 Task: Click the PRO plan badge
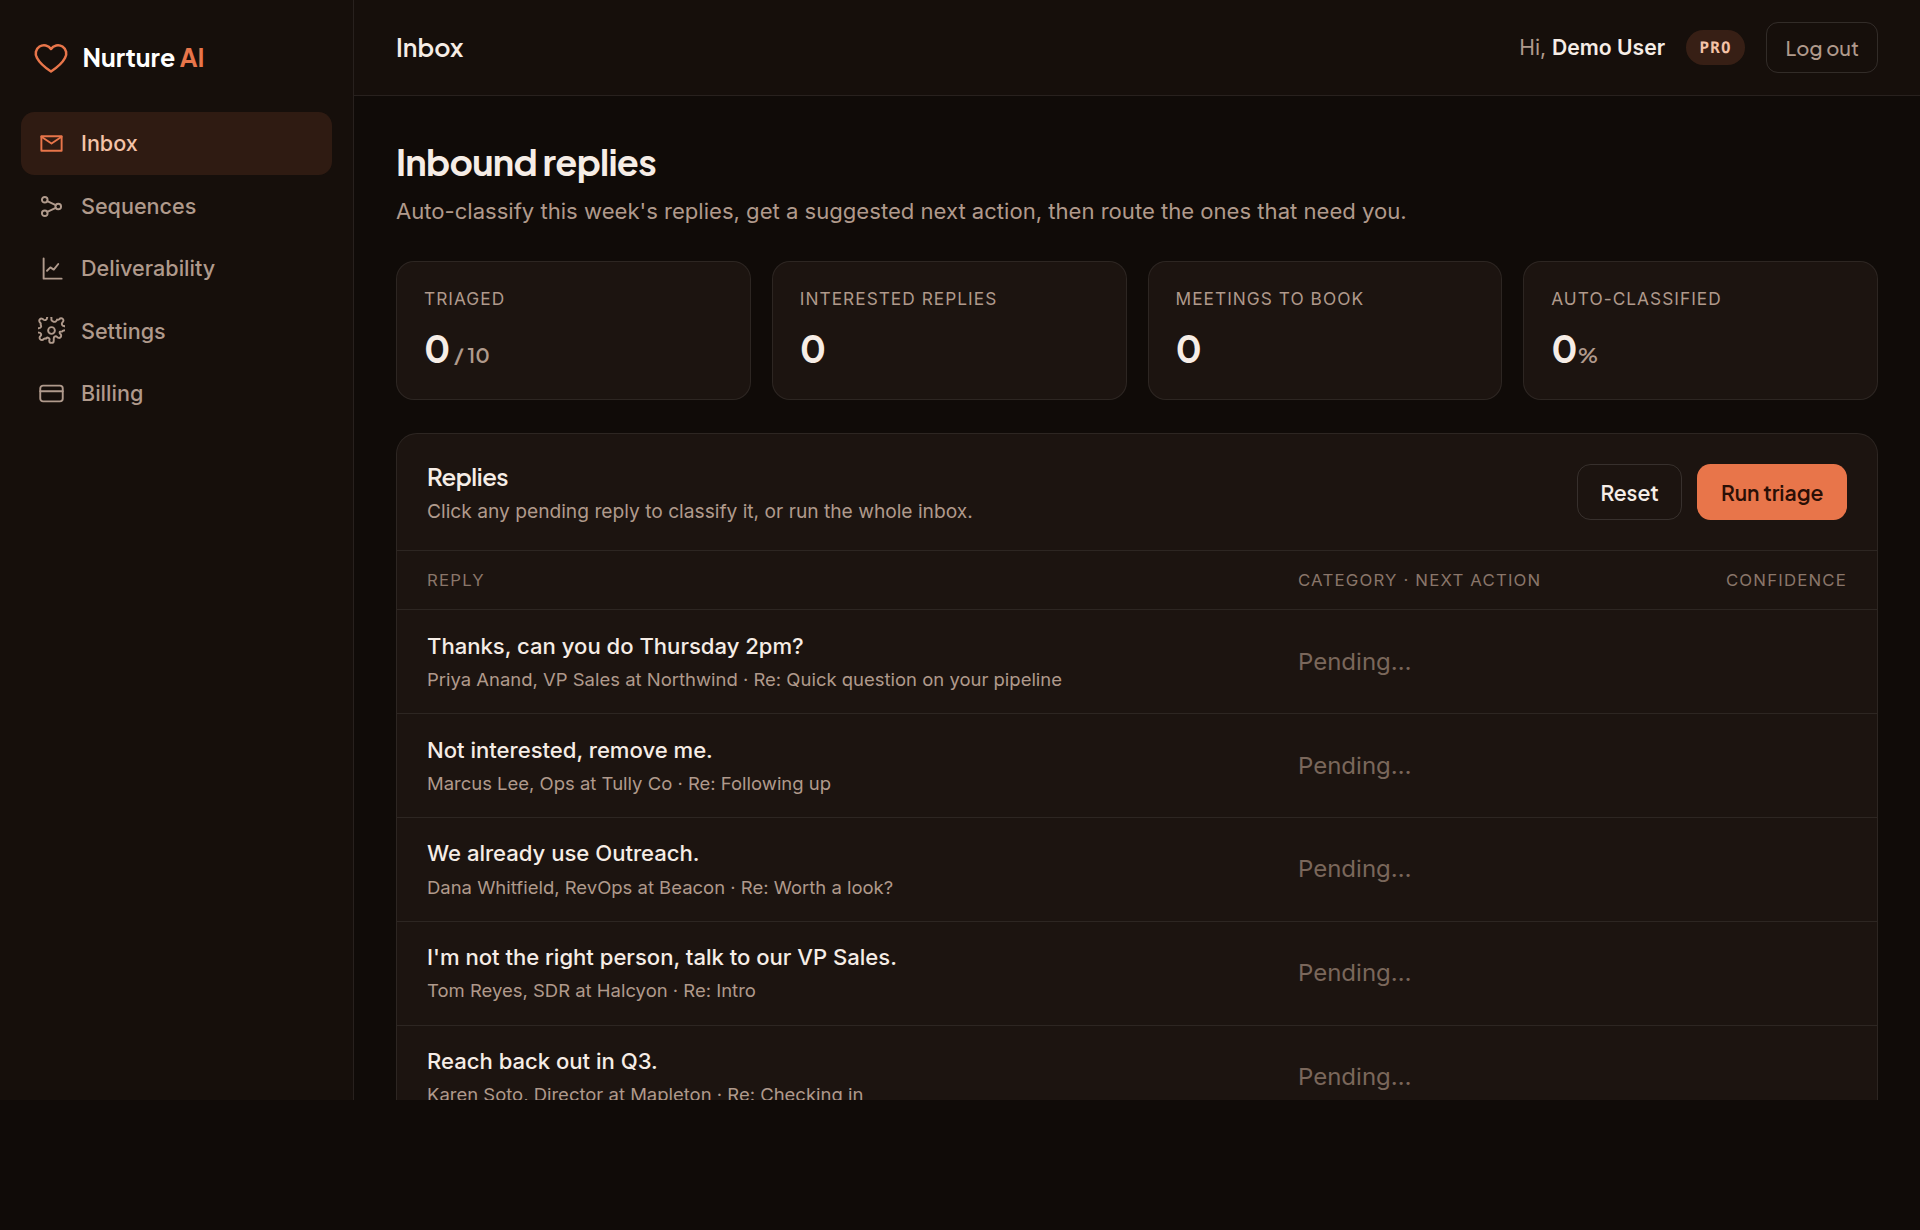1715,48
